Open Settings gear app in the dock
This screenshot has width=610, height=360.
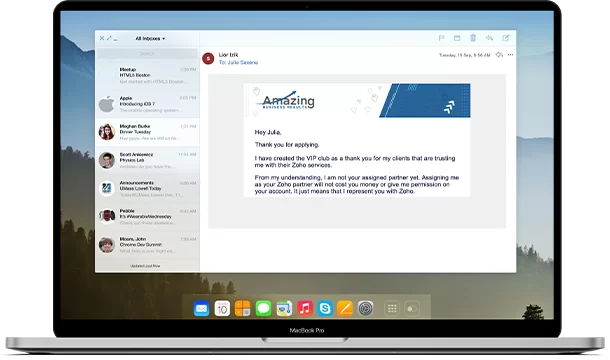[365, 309]
